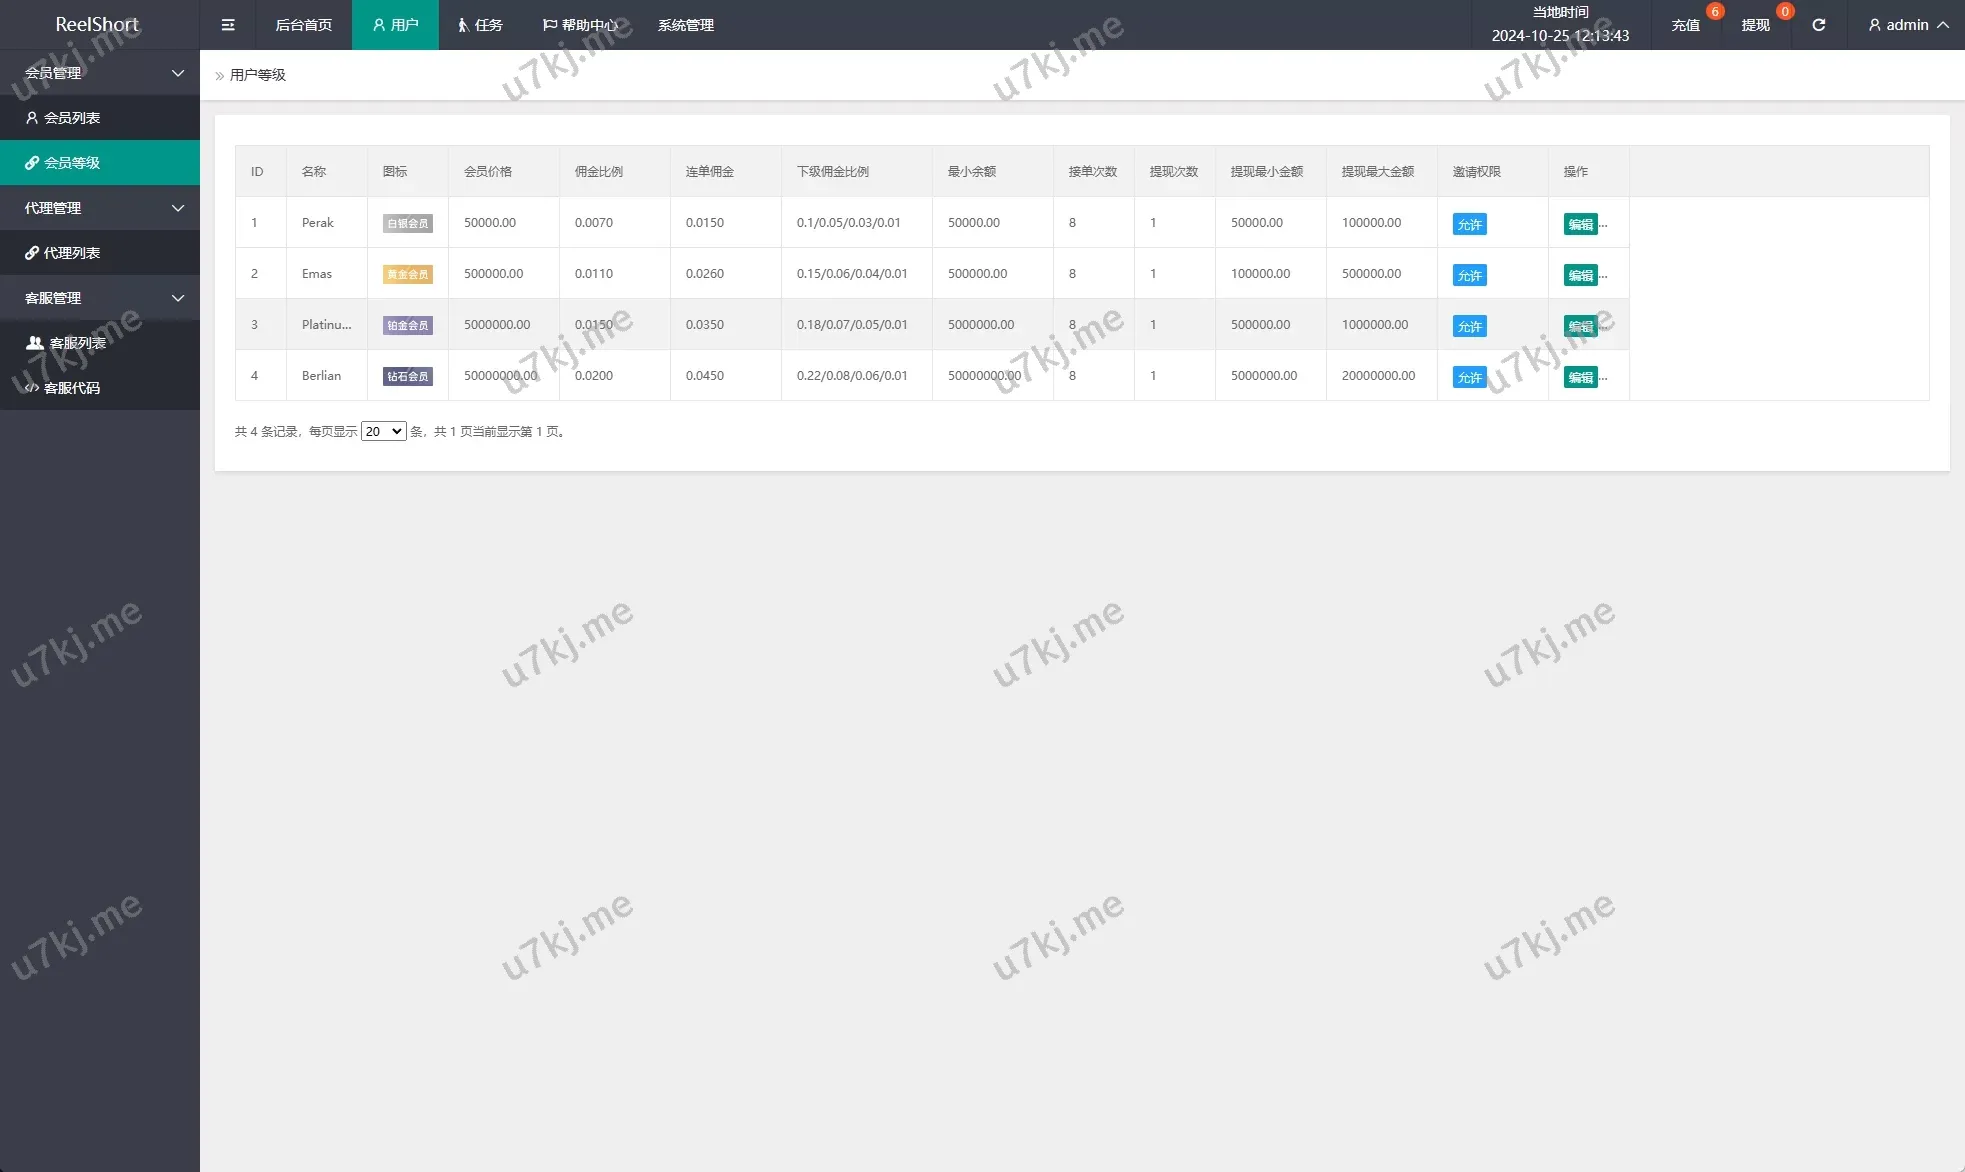Select 会员等级 sidebar item

click(x=72, y=163)
